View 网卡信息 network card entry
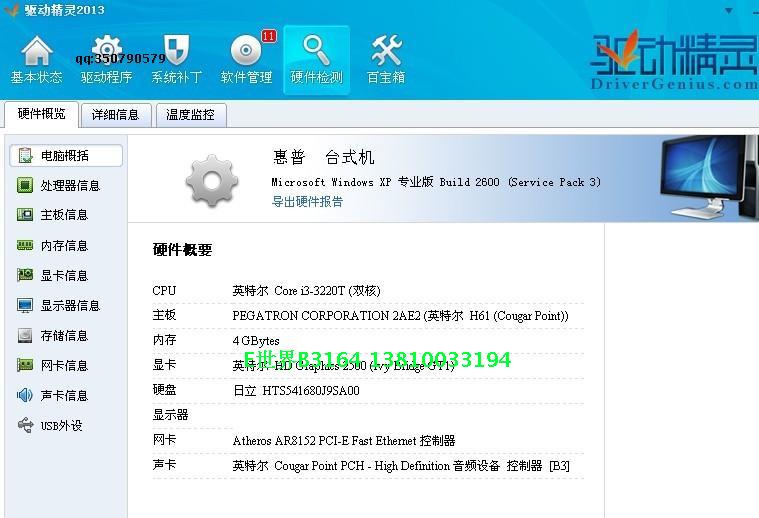 64,366
